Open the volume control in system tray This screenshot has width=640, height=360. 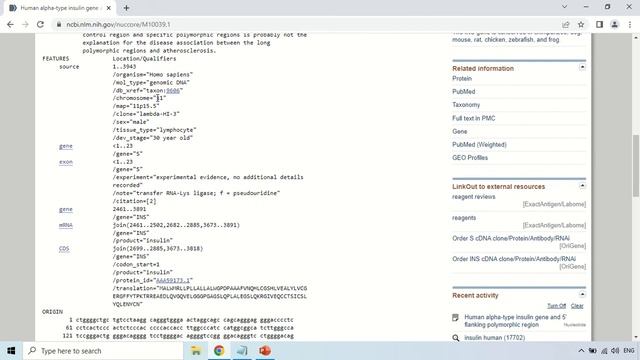(x=615, y=351)
